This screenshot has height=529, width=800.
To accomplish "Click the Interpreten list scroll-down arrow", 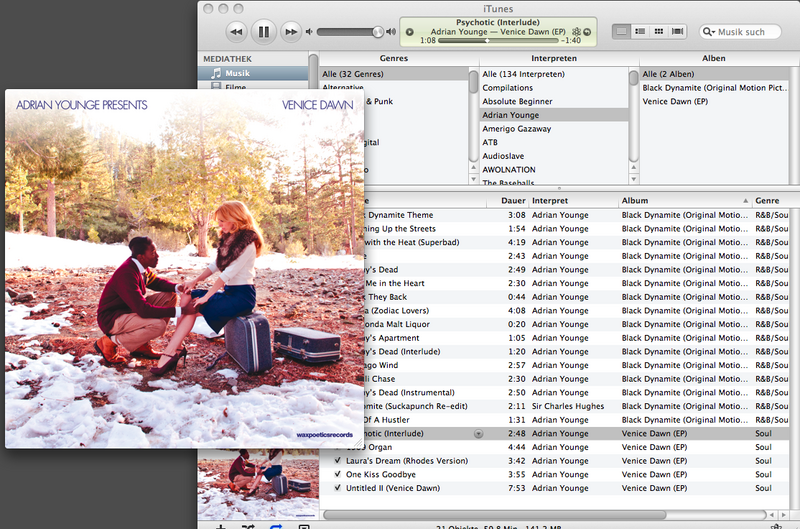I will point(634,179).
